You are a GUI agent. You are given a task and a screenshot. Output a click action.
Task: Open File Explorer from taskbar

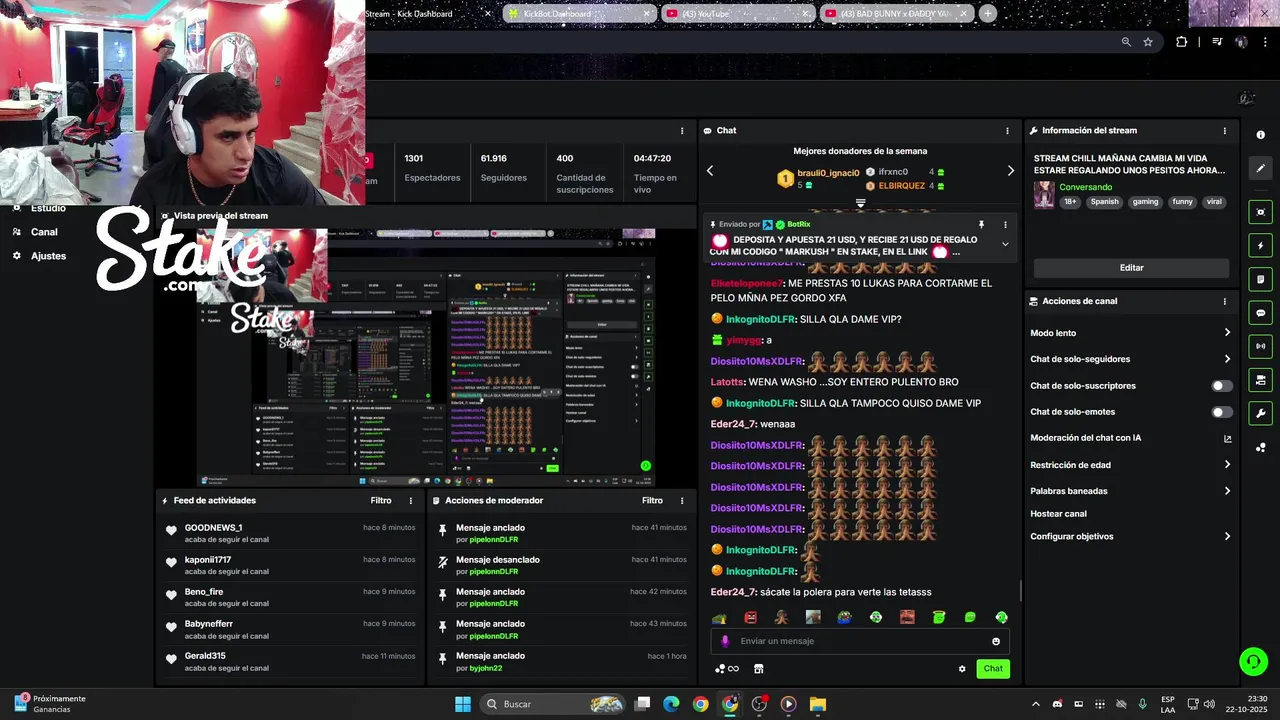point(818,704)
